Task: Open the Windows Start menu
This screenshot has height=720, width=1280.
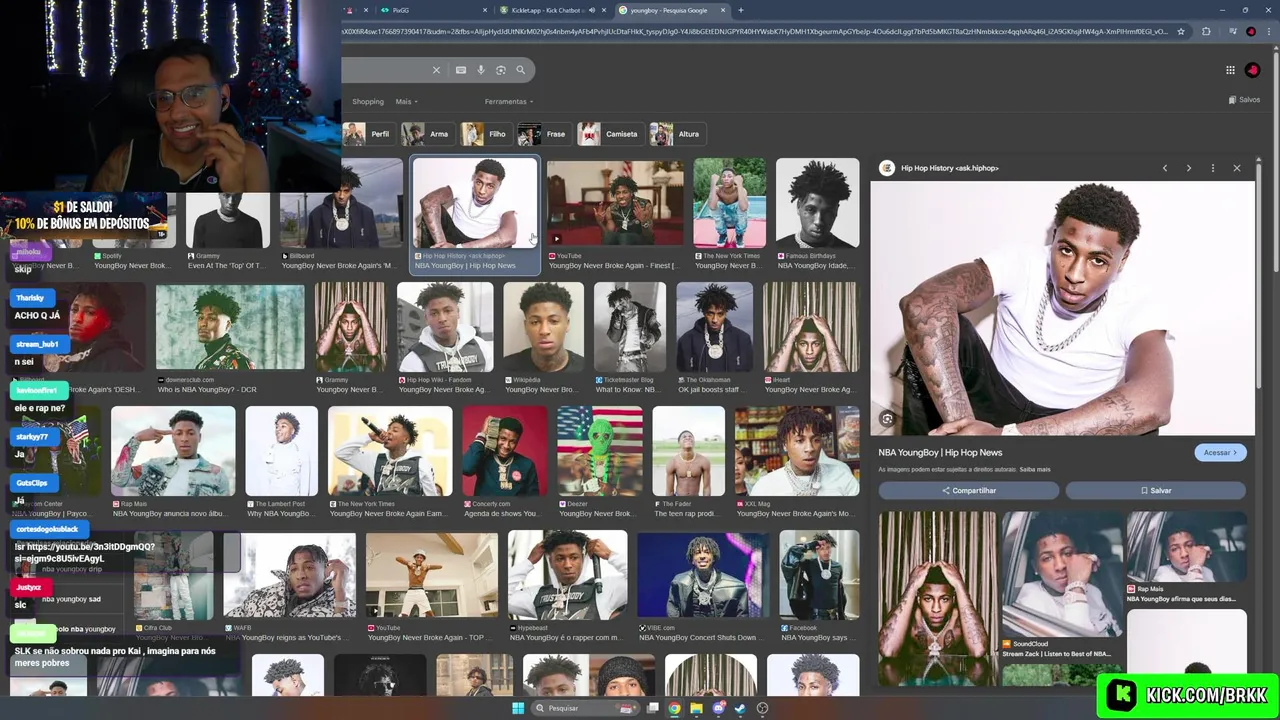Action: point(518,708)
